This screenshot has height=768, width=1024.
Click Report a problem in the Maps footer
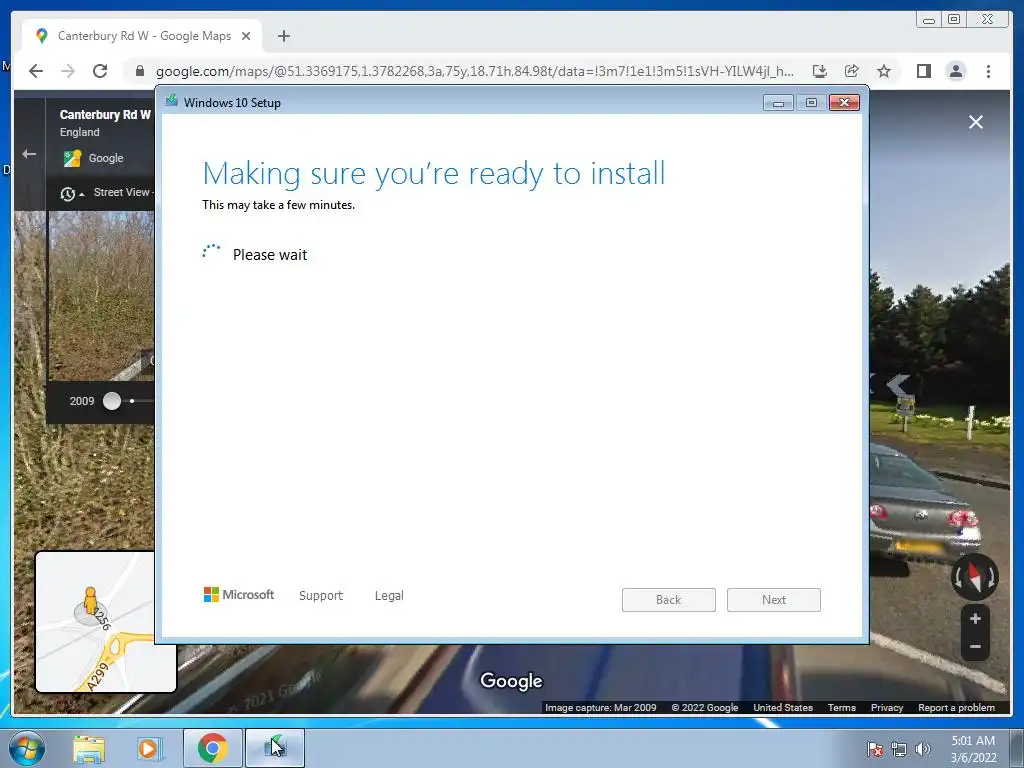click(957, 707)
